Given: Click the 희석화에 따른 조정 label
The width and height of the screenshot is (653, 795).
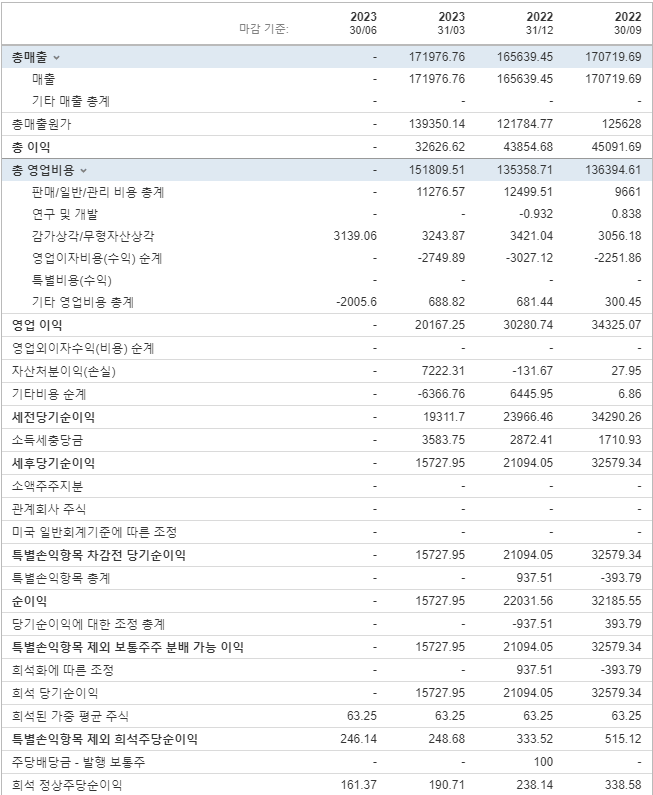Looking at the screenshot, I should [63, 671].
